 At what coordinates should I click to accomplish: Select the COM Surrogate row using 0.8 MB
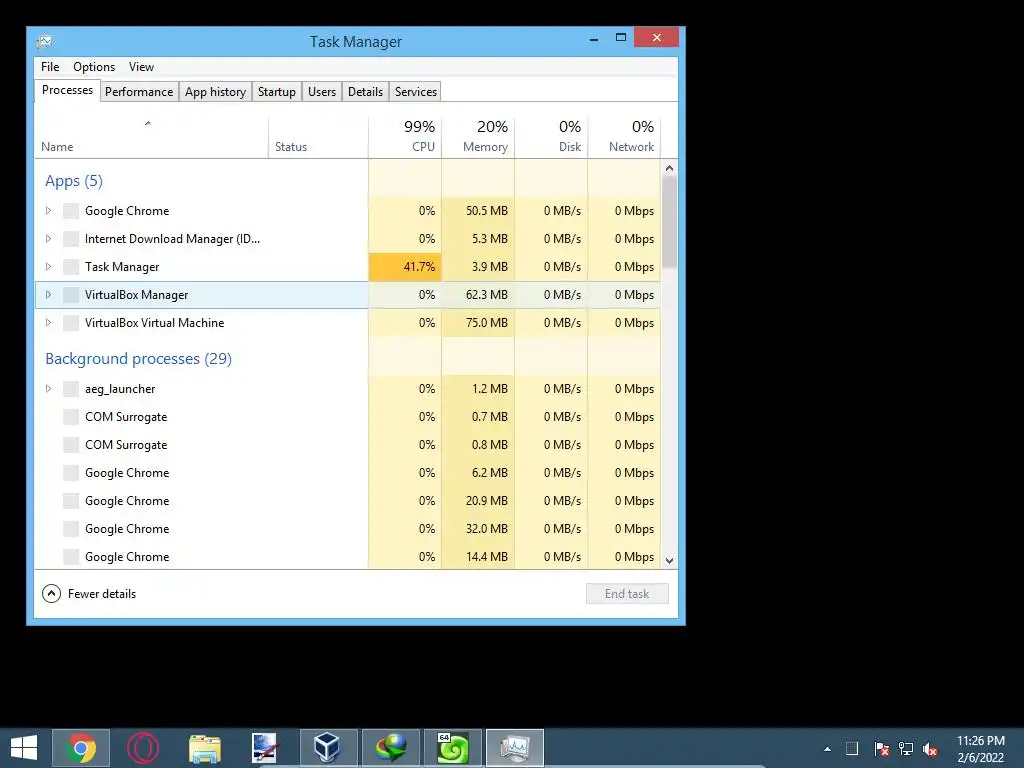point(347,445)
